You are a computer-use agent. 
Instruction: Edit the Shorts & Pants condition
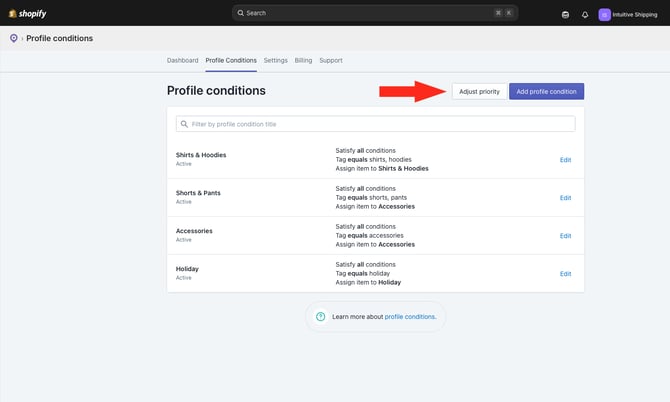565,198
